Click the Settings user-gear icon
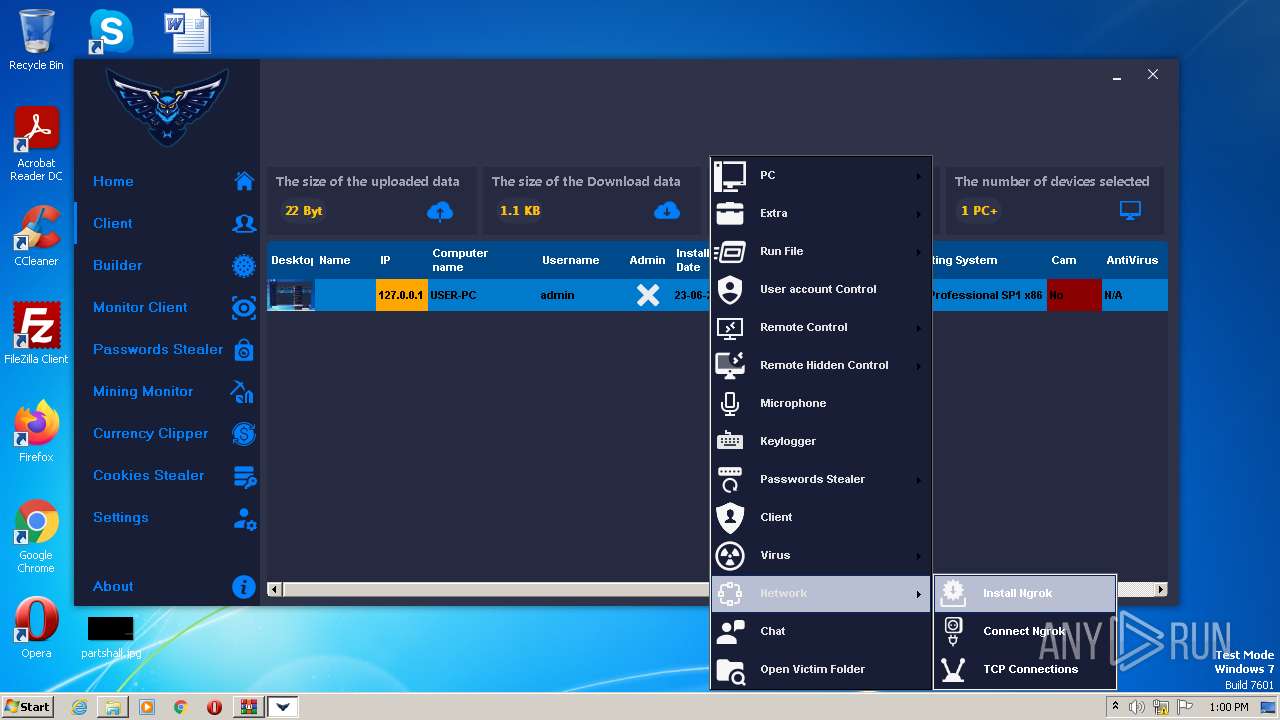This screenshot has height=720, width=1280. [x=244, y=518]
